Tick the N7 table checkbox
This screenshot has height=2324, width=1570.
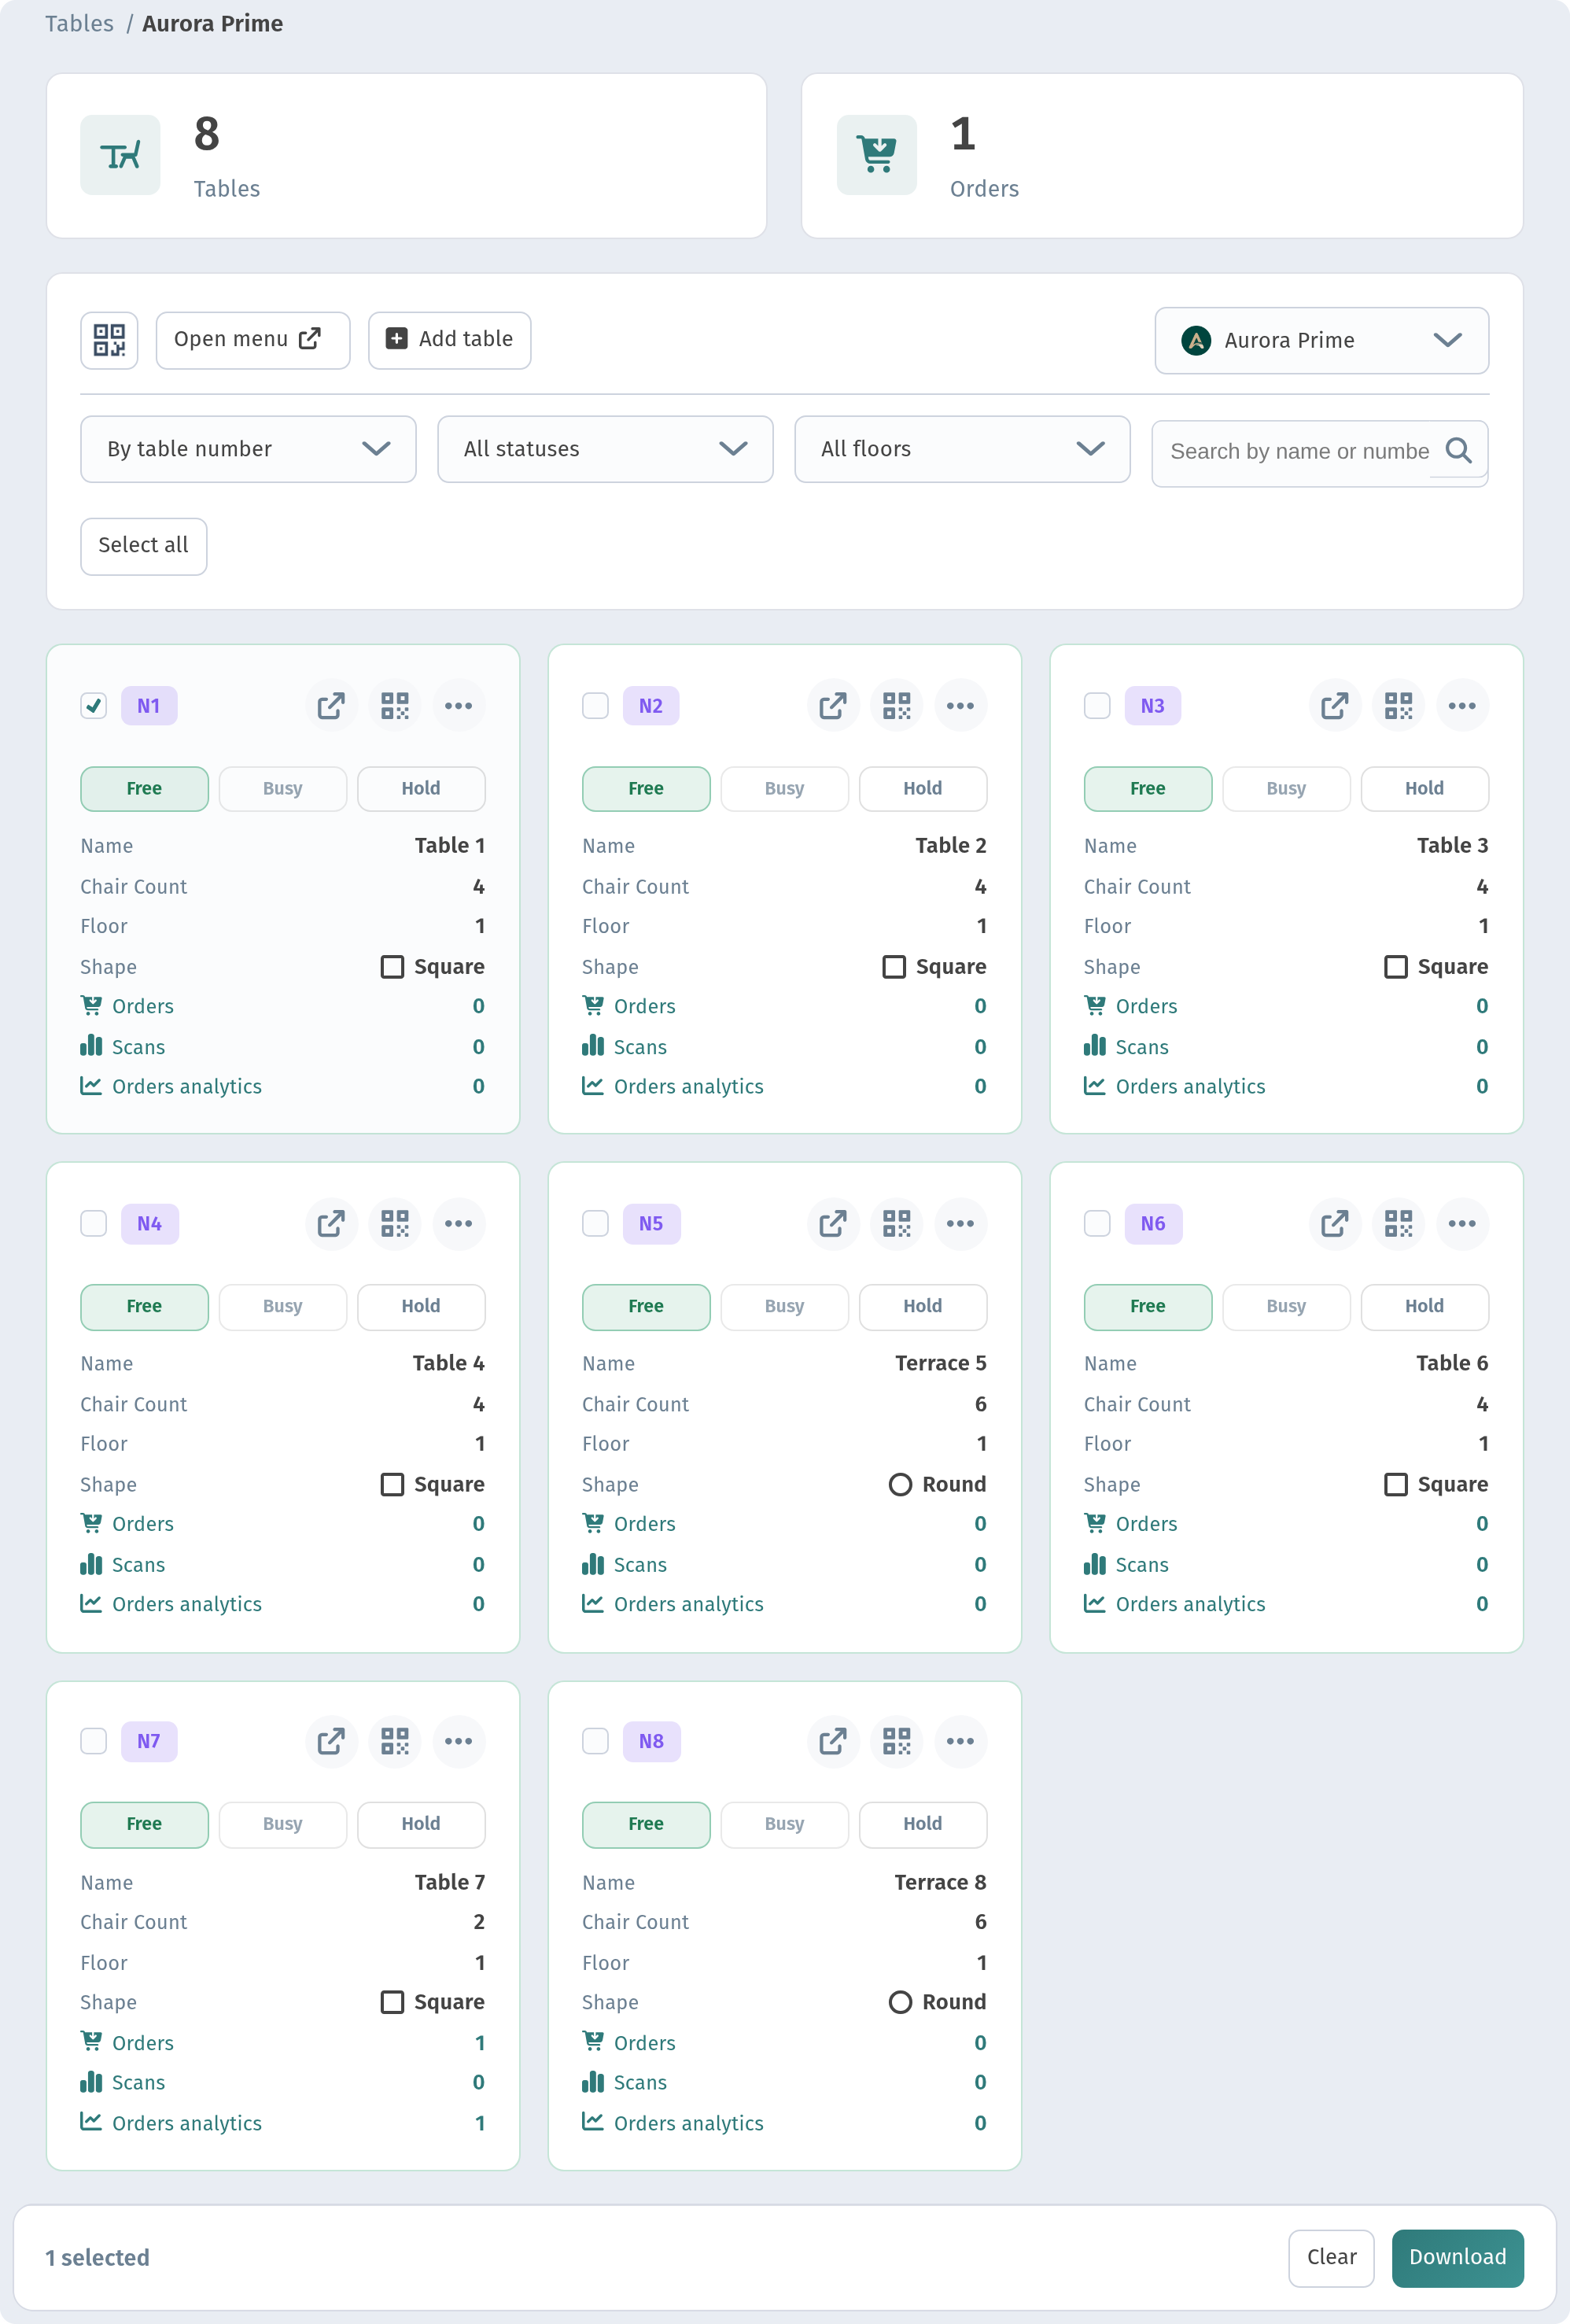[x=94, y=1742]
